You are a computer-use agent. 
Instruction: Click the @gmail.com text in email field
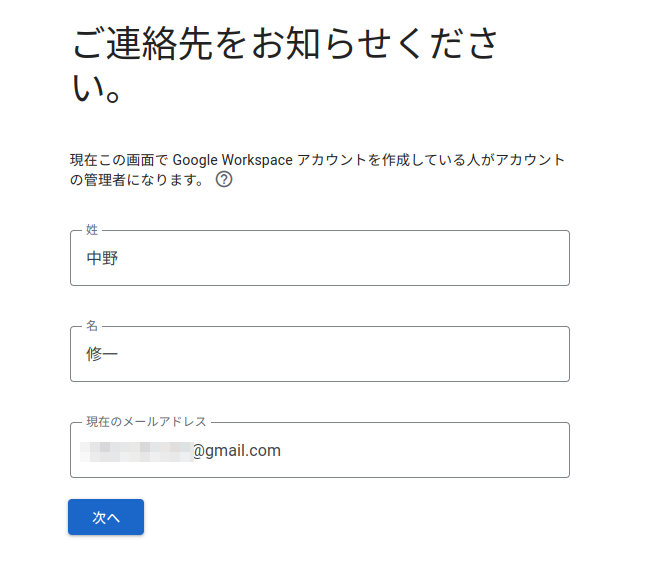[237, 451]
